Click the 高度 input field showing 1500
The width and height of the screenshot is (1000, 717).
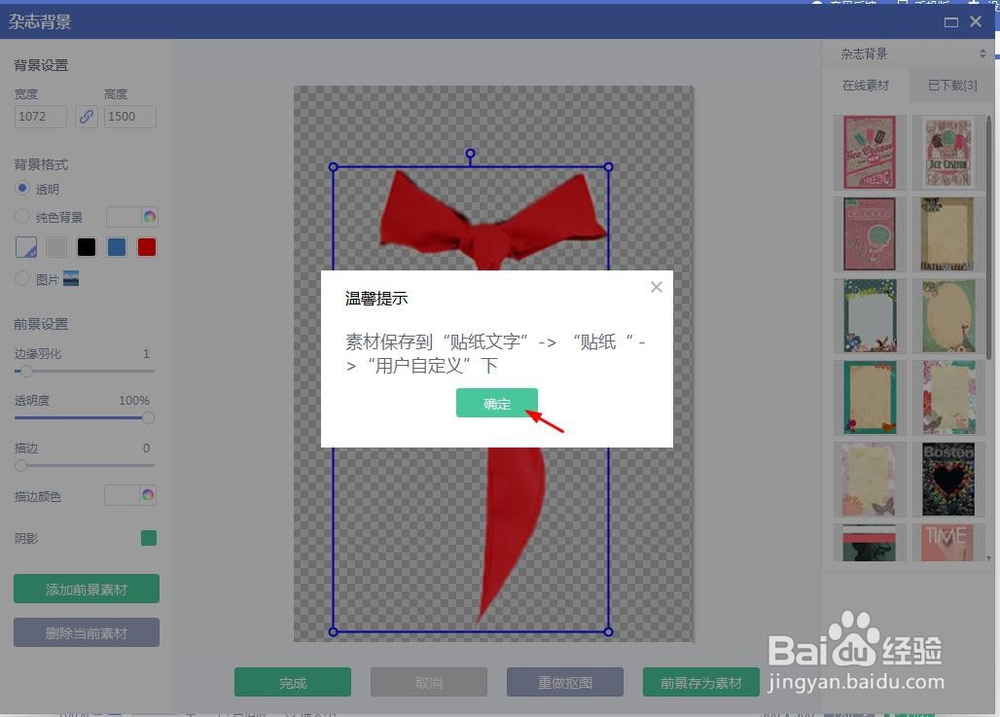[130, 117]
